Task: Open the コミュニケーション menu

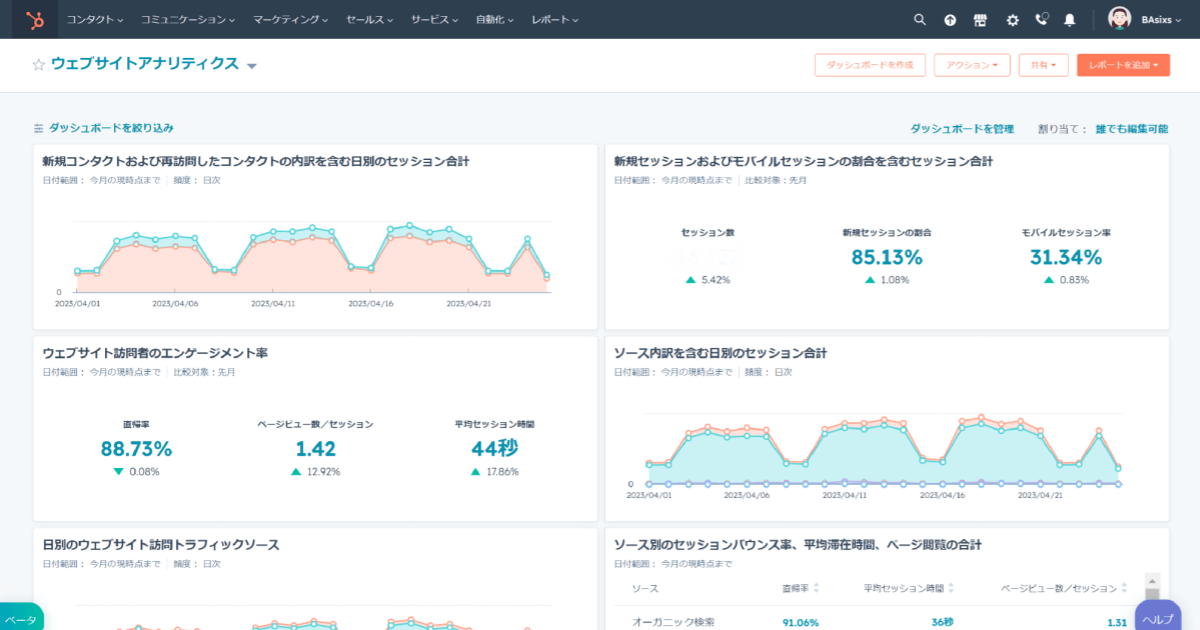Action: pos(188,19)
